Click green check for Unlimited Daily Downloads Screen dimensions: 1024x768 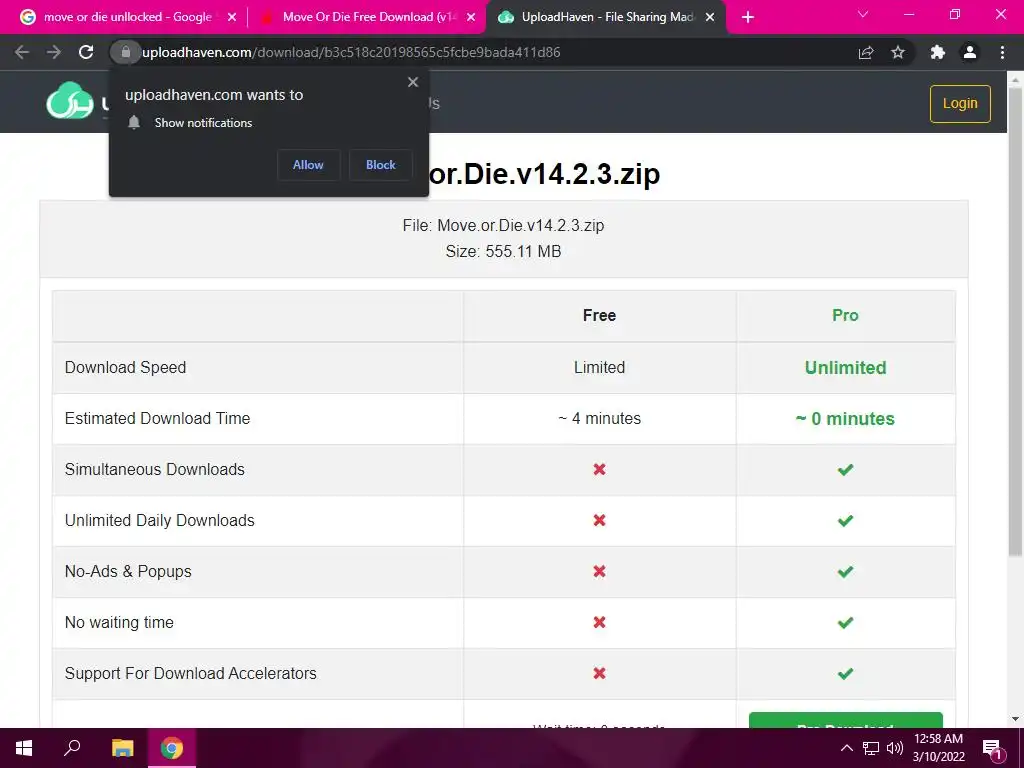845,520
